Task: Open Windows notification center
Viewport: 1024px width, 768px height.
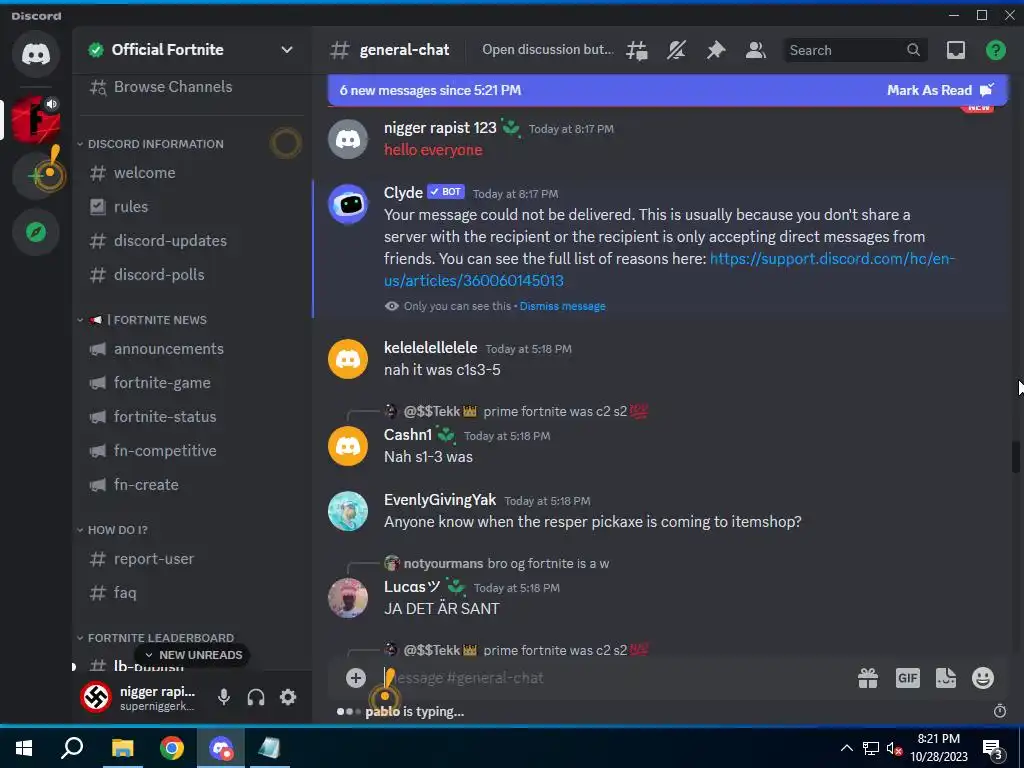Action: [993, 748]
